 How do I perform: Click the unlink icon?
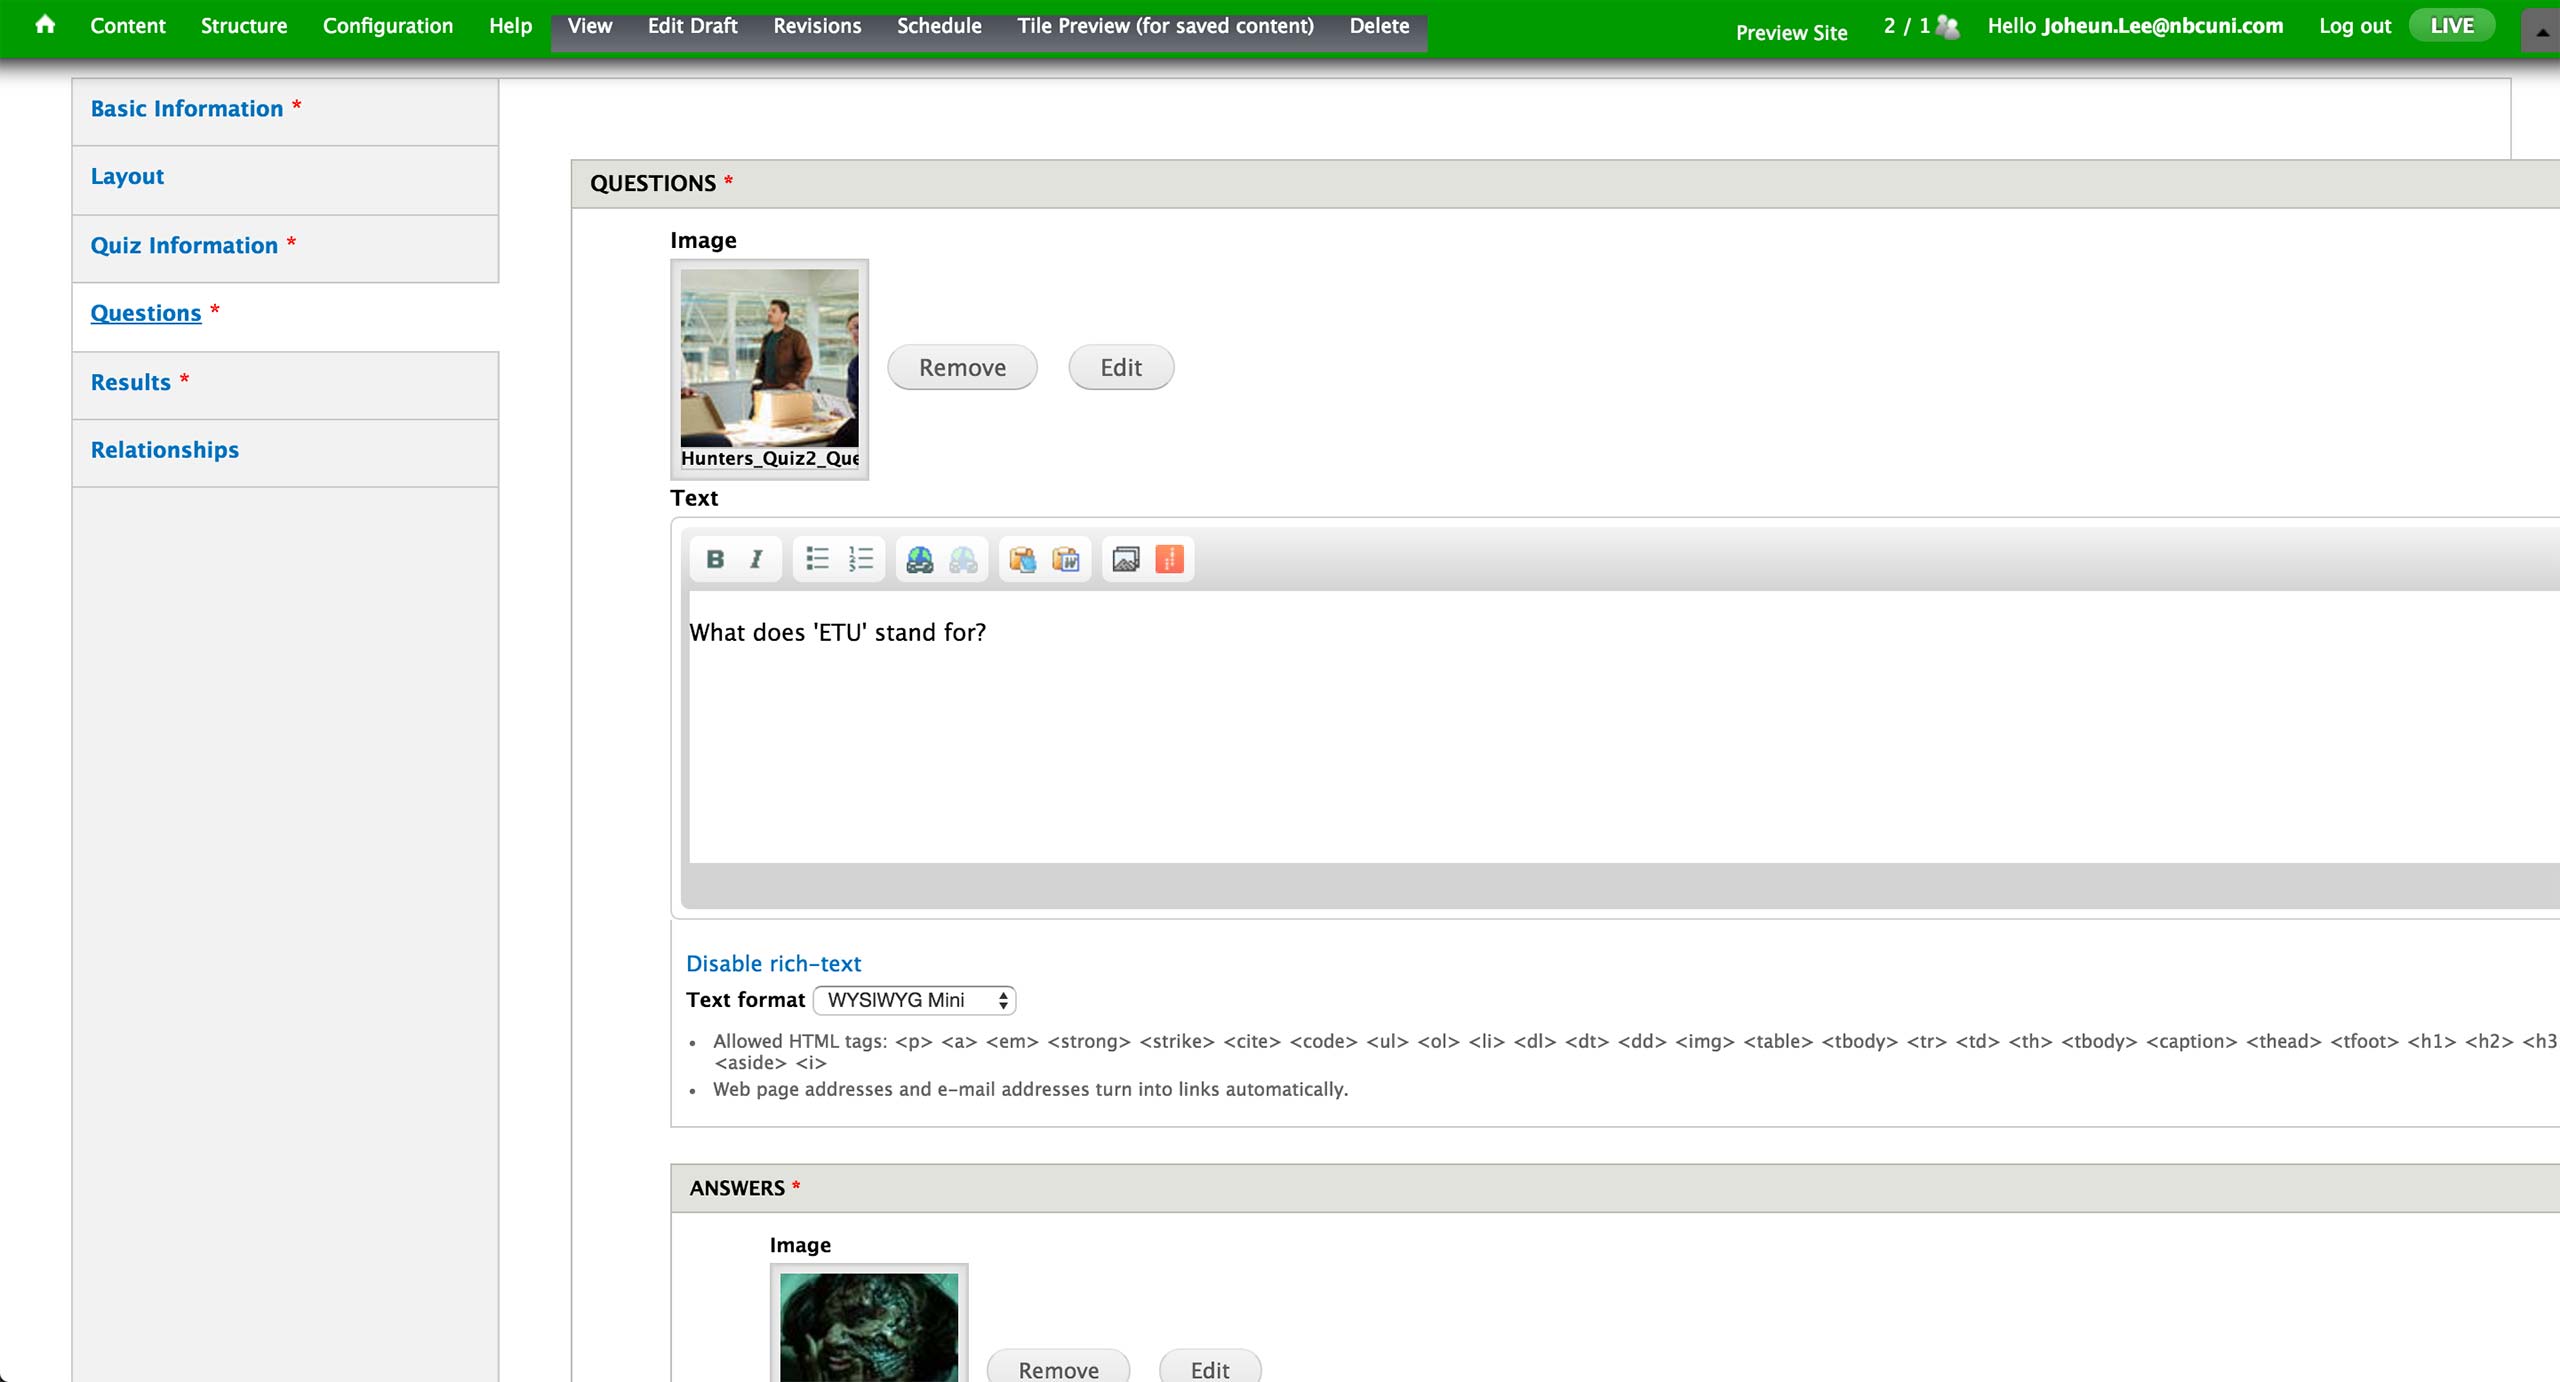pyautogui.click(x=963, y=559)
